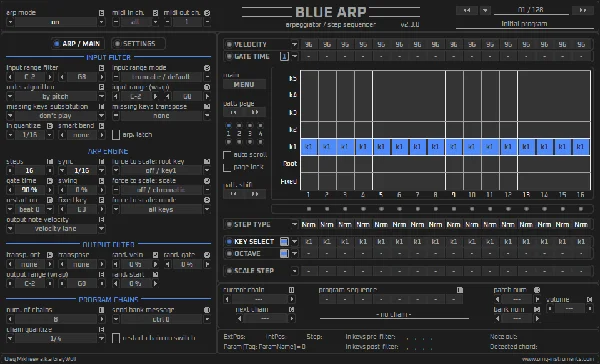
Task: Open the output note velocity help icon
Action: 101,219
